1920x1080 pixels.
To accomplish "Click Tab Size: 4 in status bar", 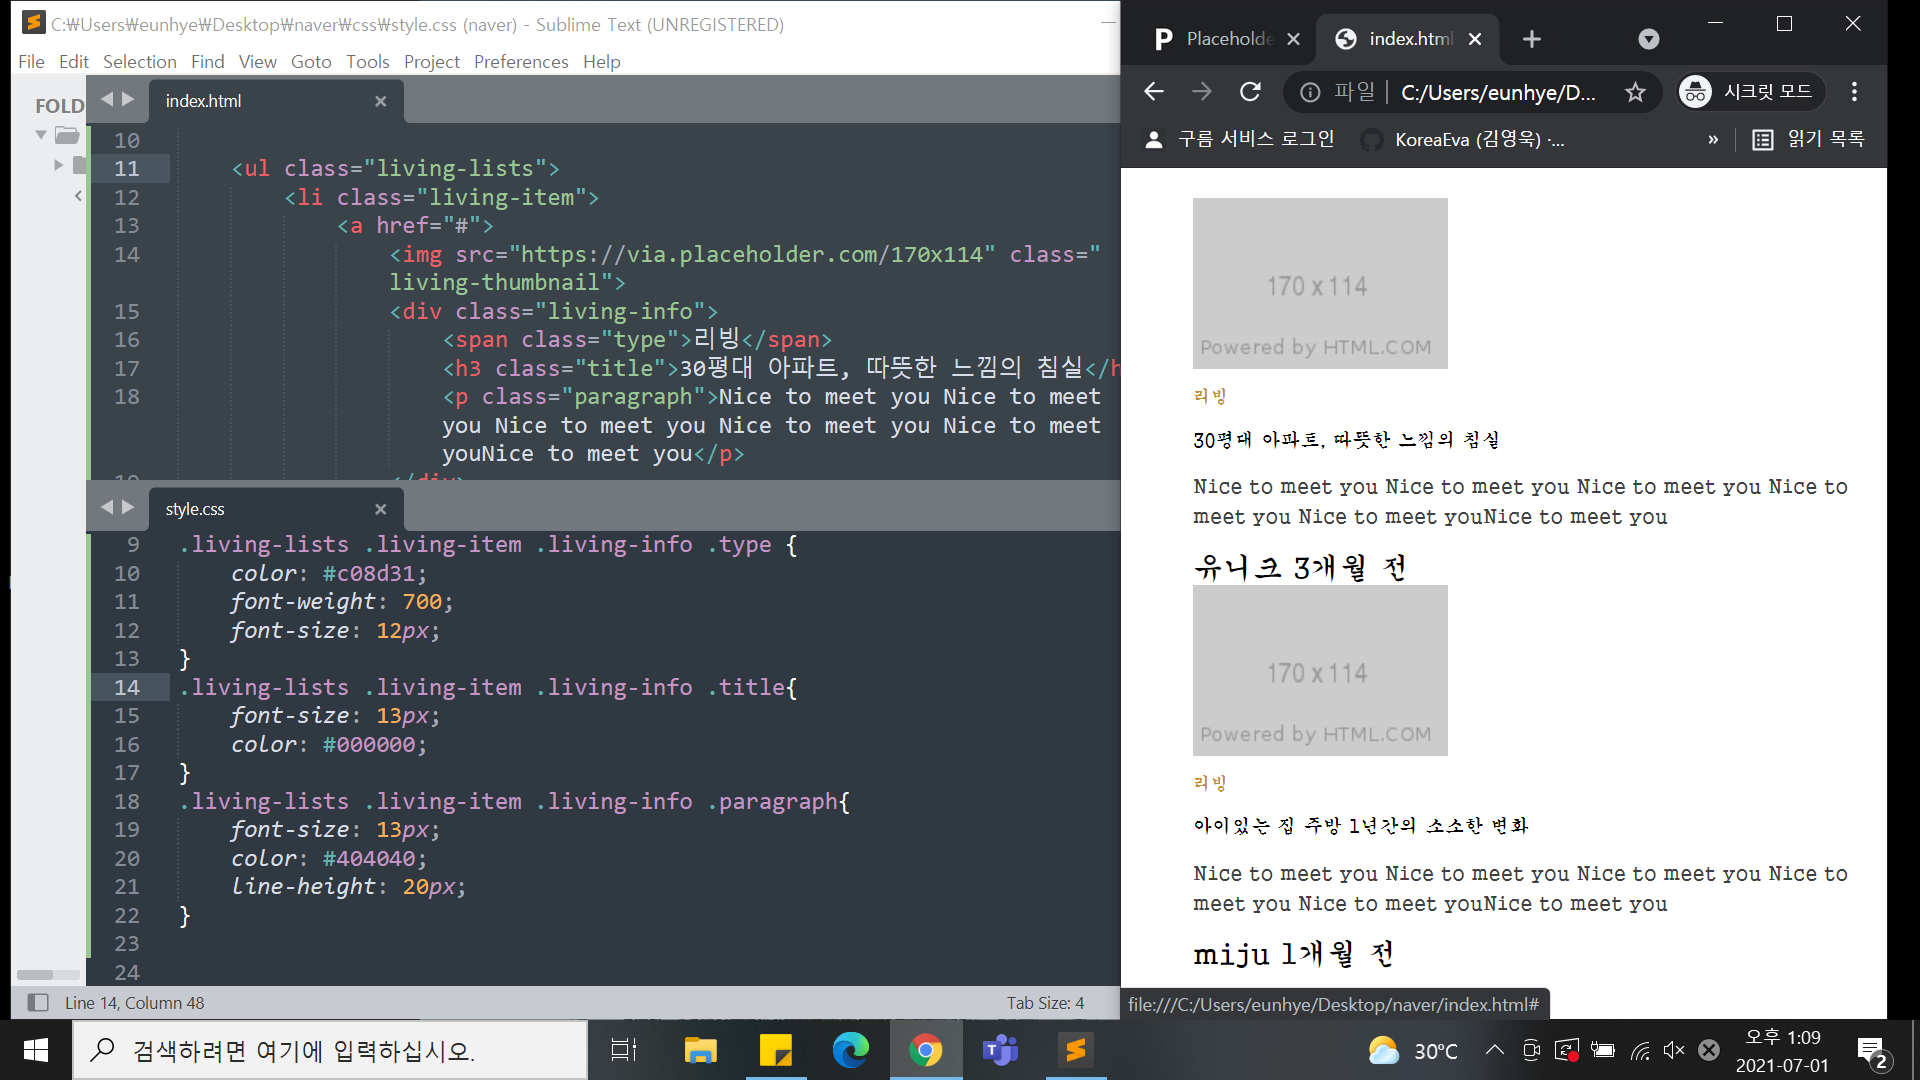I will [1044, 1002].
